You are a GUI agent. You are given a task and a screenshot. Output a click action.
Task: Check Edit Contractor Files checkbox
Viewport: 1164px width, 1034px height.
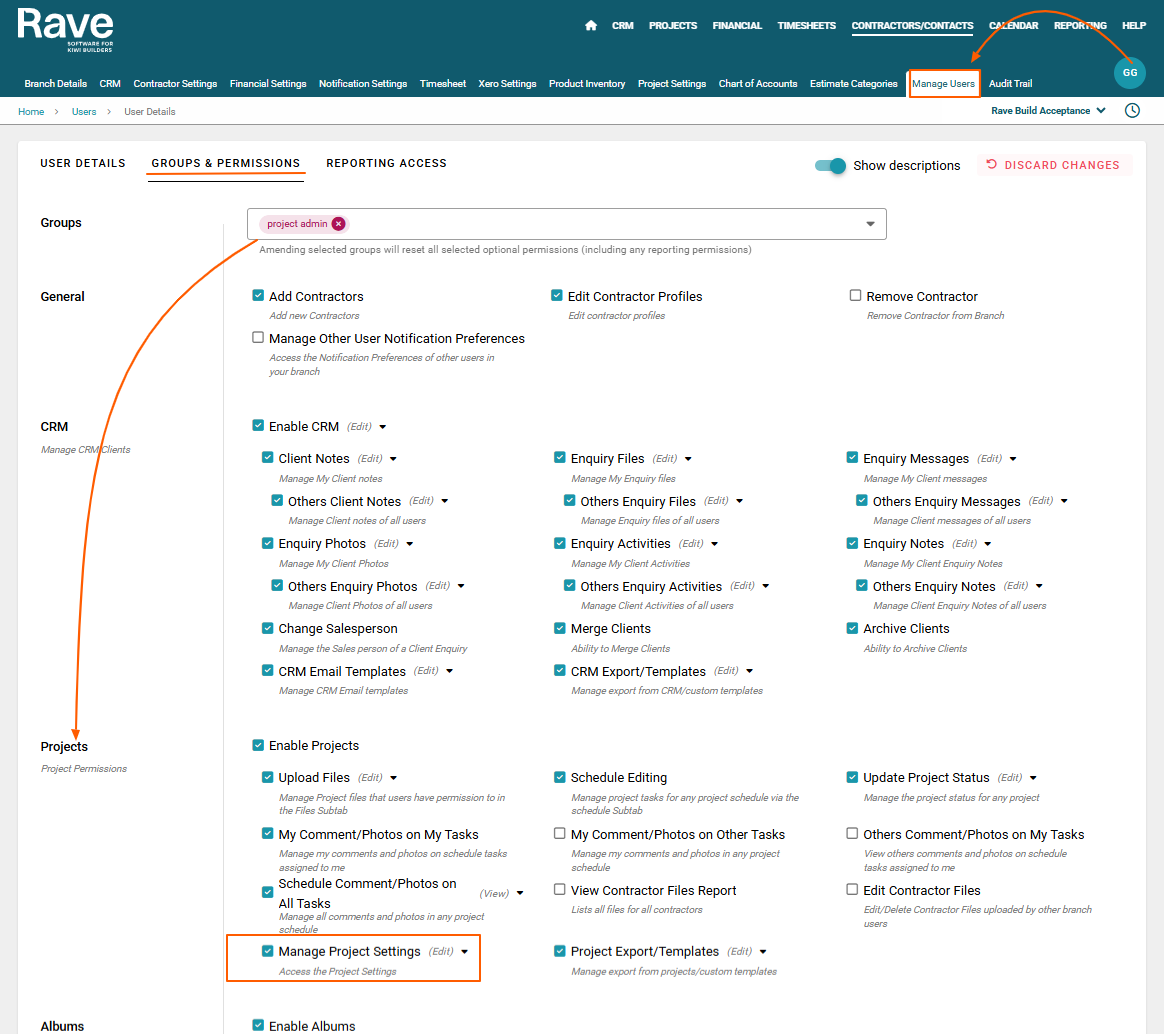852,889
